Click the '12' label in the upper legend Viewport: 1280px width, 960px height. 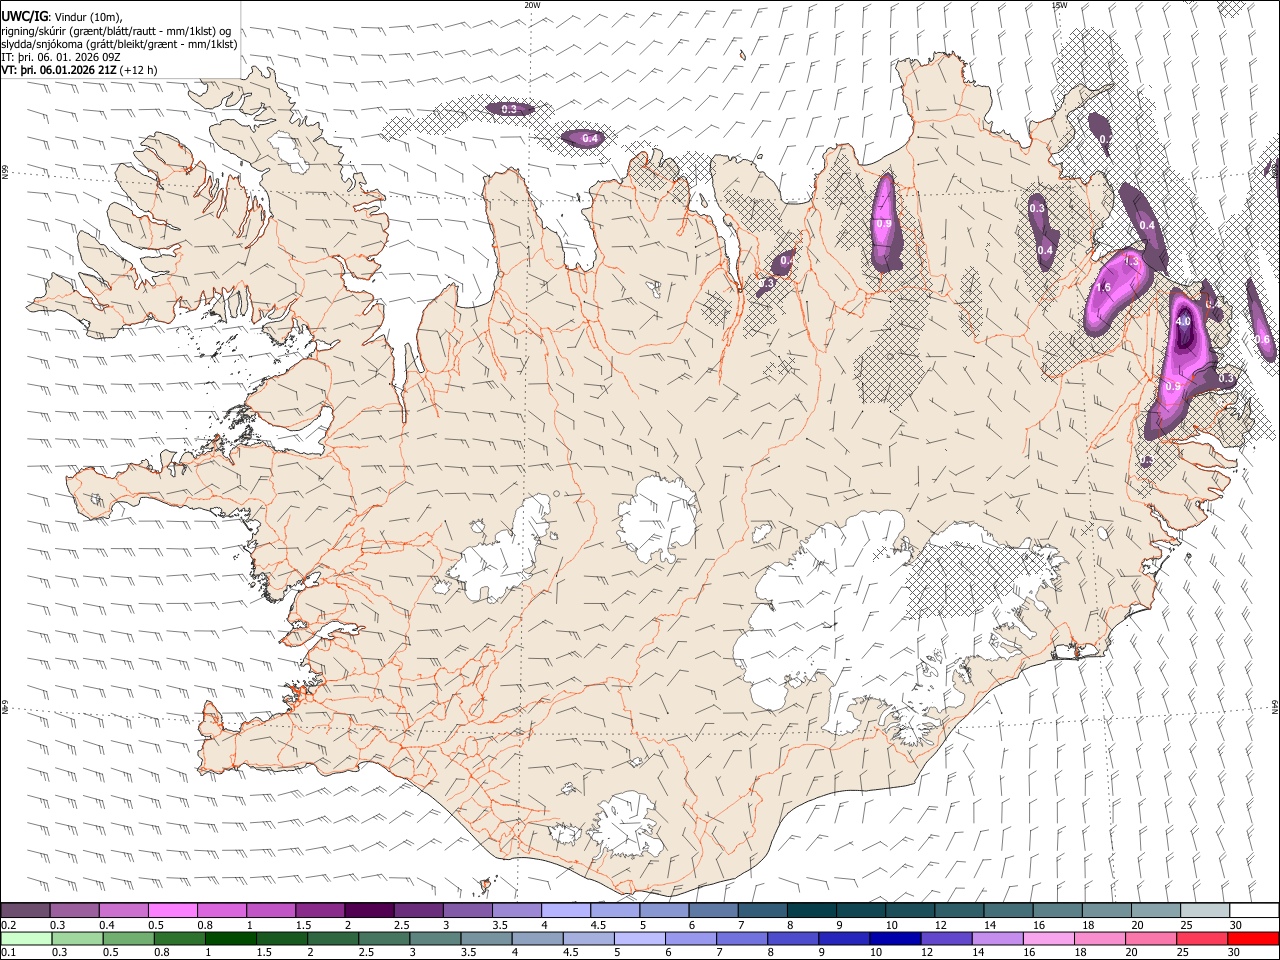(x=940, y=925)
